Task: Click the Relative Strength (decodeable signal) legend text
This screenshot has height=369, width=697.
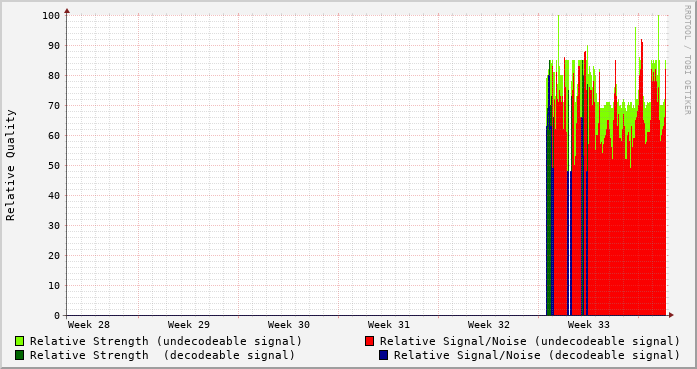Action: 162,355
